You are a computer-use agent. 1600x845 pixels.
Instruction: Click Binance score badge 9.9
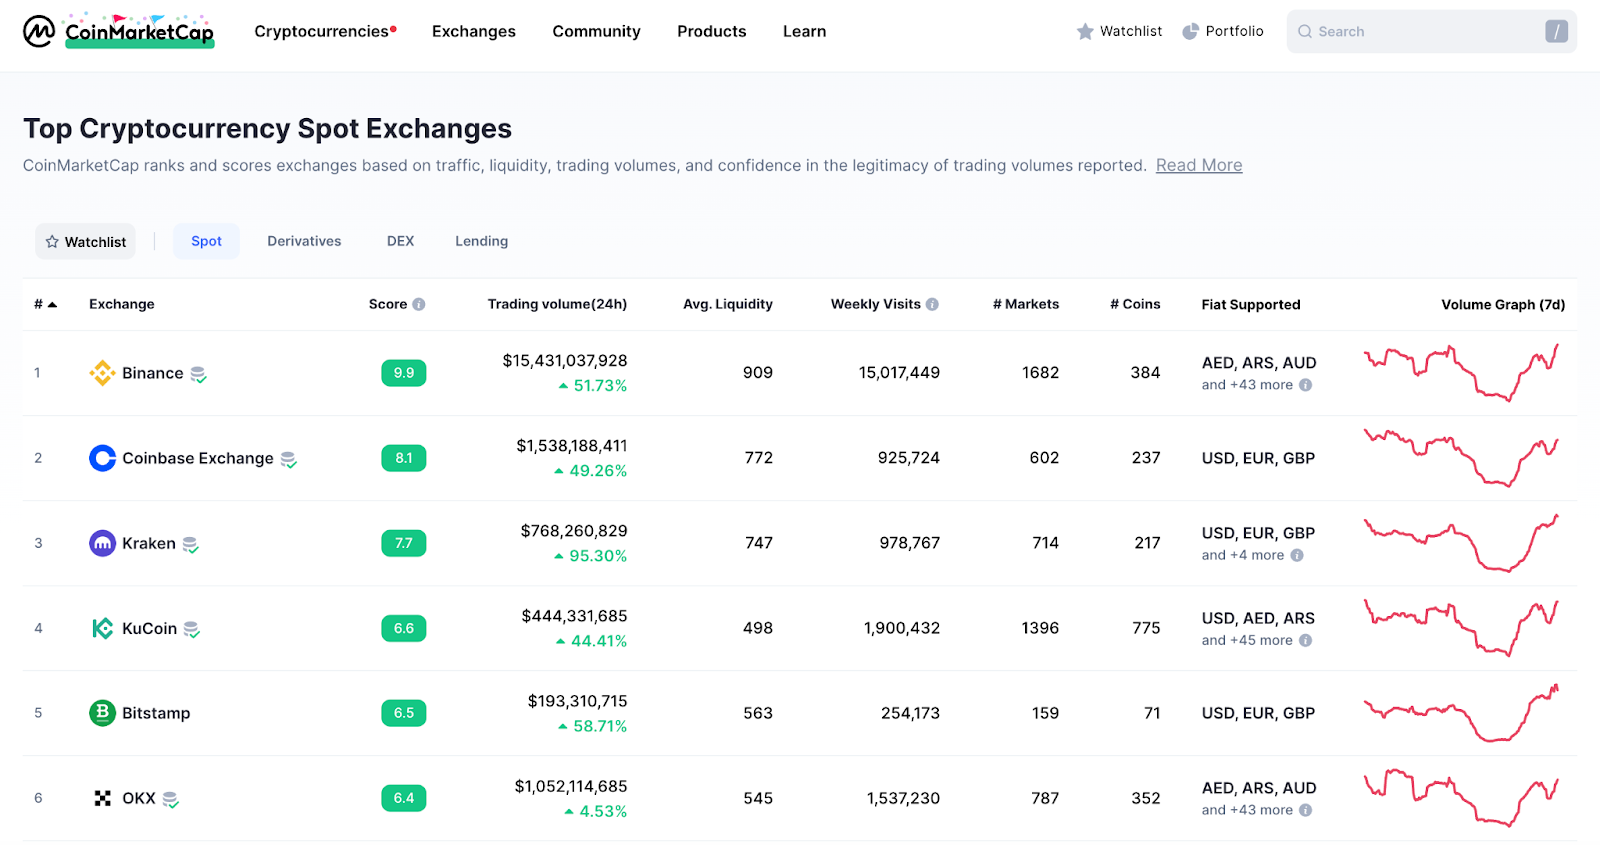coord(404,373)
